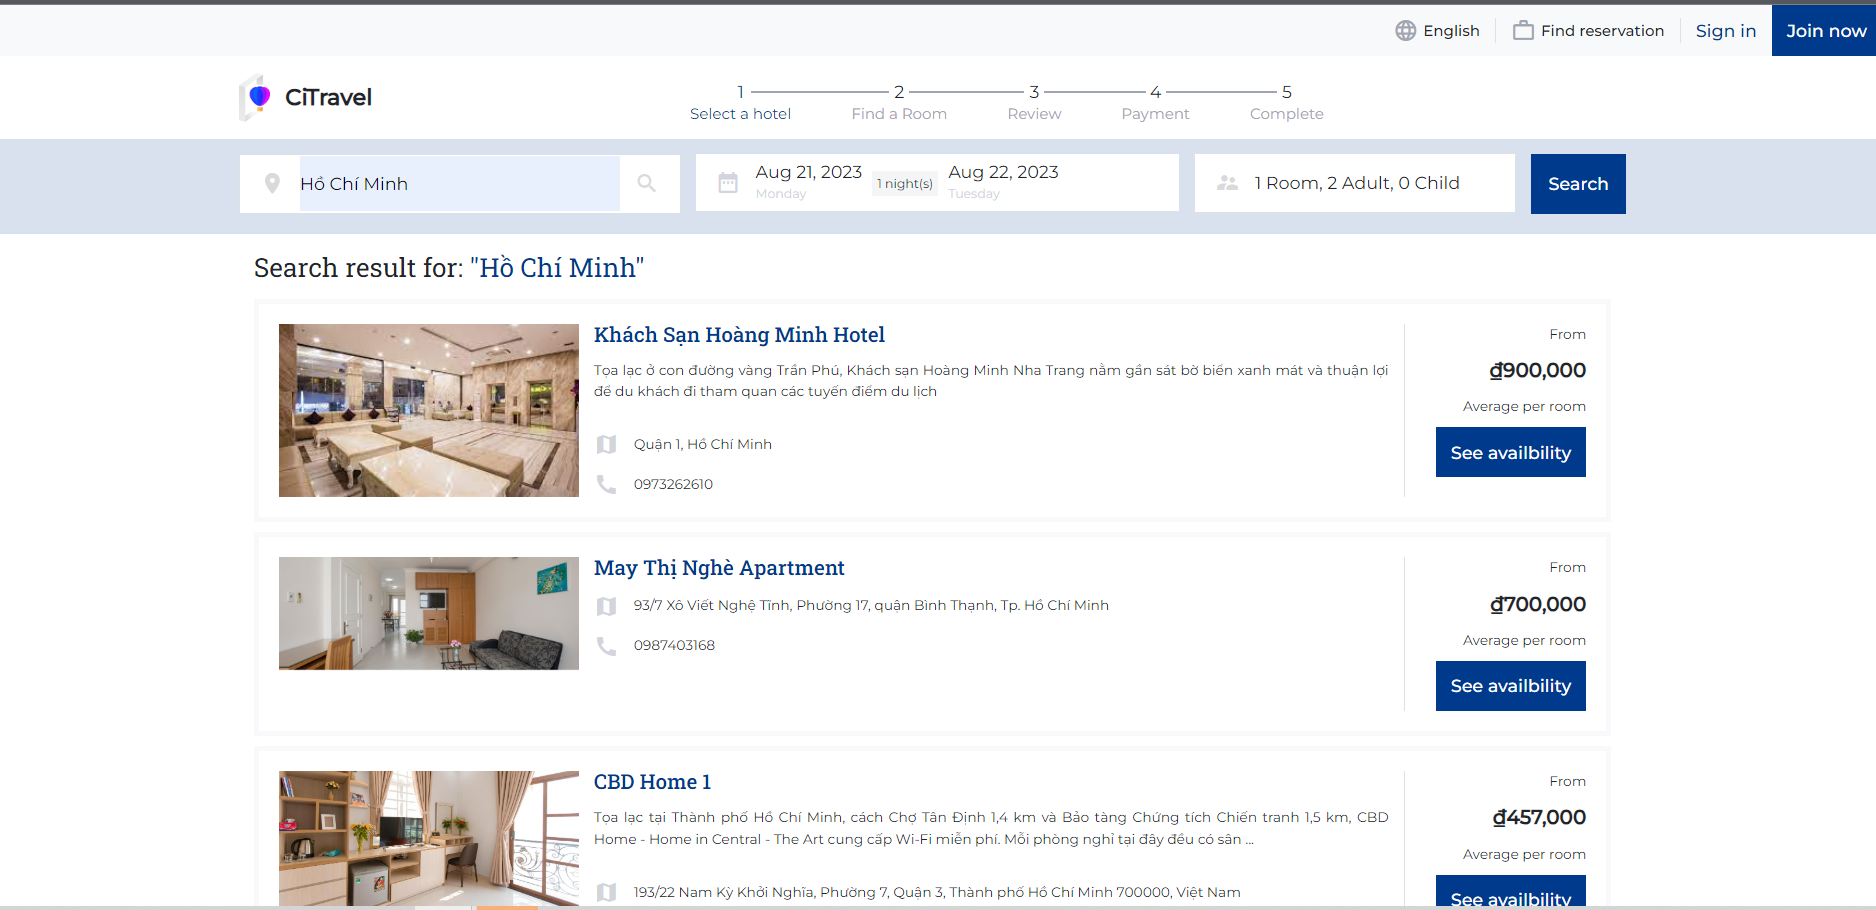Open CBD Home 1 title link
1876x910 pixels.
(x=652, y=782)
